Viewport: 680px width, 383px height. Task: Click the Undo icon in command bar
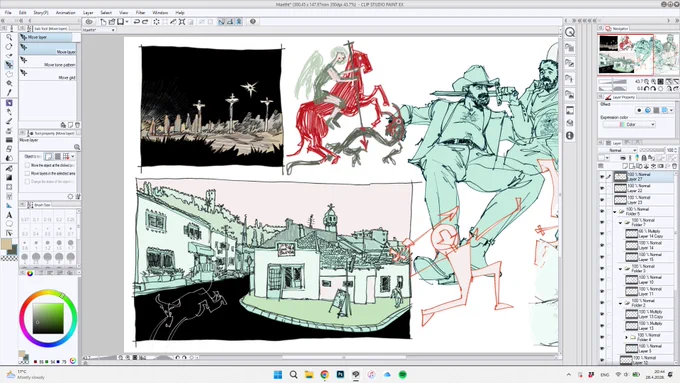pyautogui.click(x=137, y=22)
